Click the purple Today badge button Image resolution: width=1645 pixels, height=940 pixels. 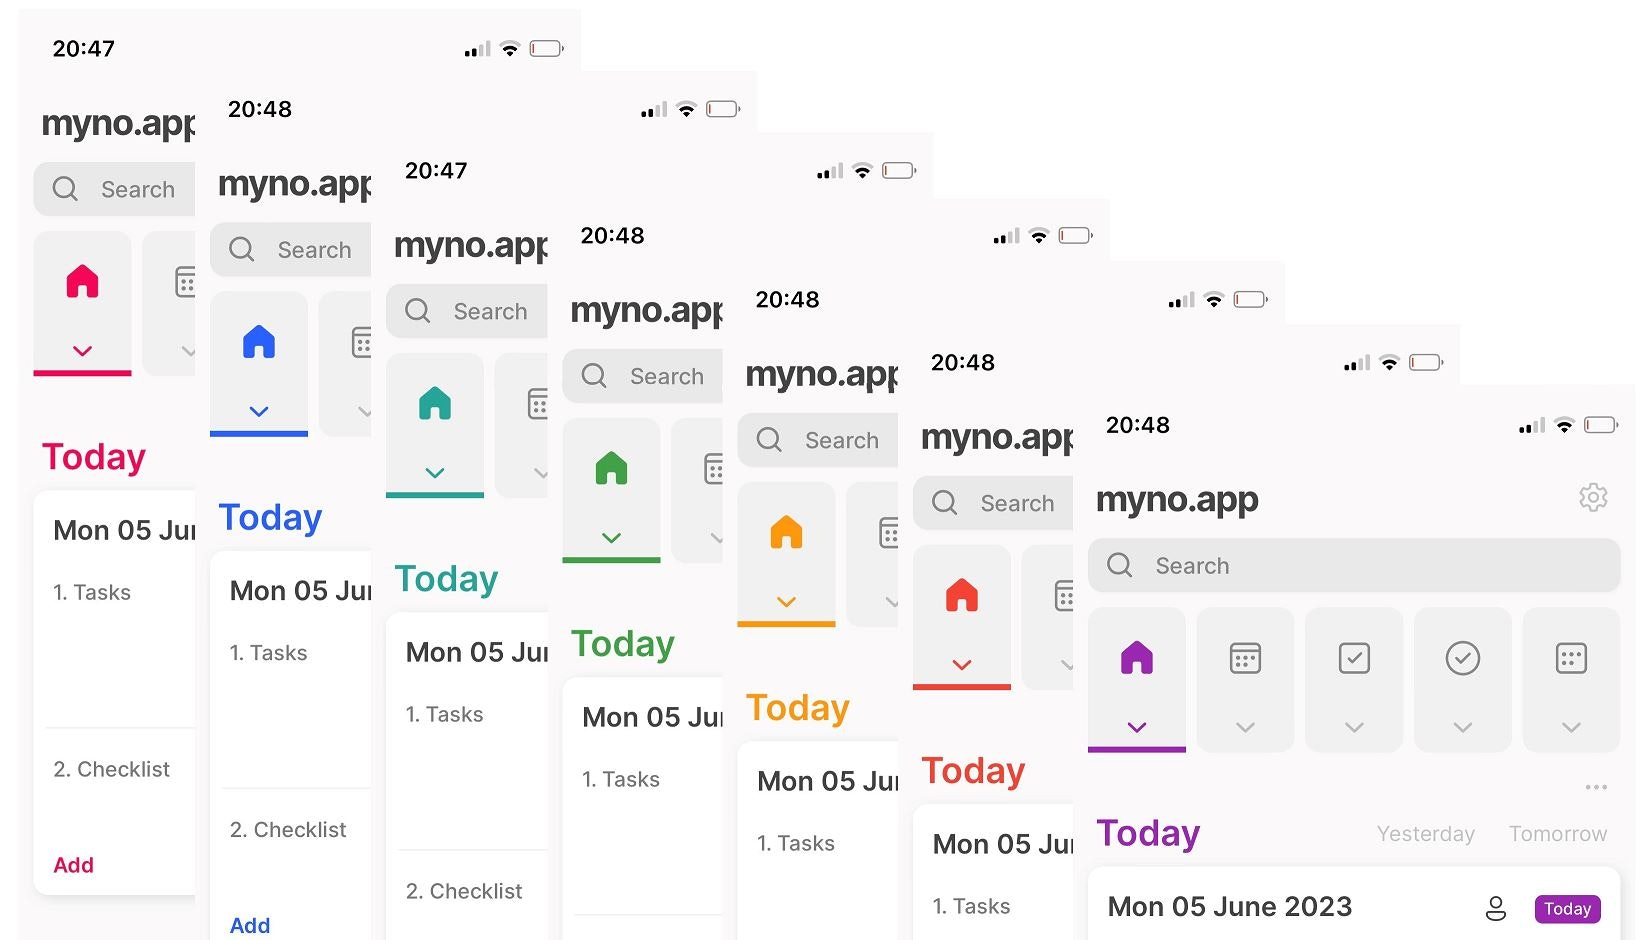pos(1567,908)
